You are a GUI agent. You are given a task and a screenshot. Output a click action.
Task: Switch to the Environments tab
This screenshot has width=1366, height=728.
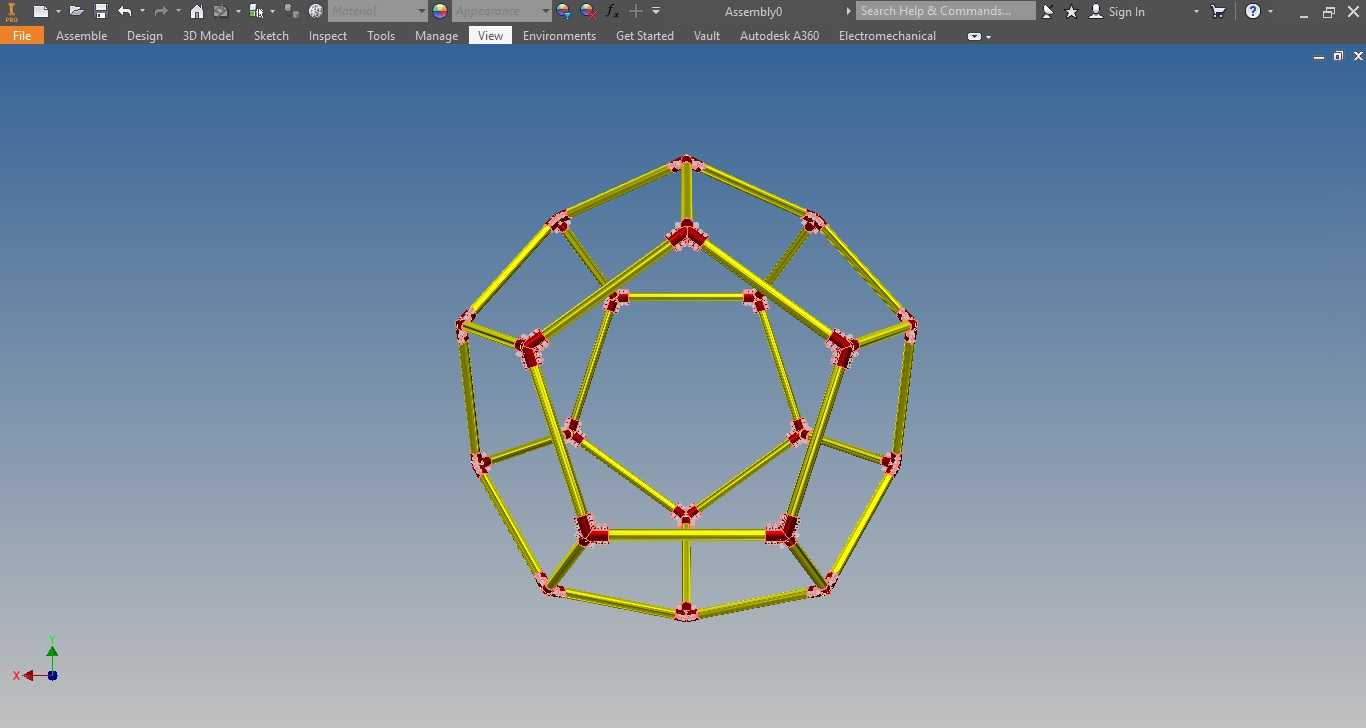[559, 35]
